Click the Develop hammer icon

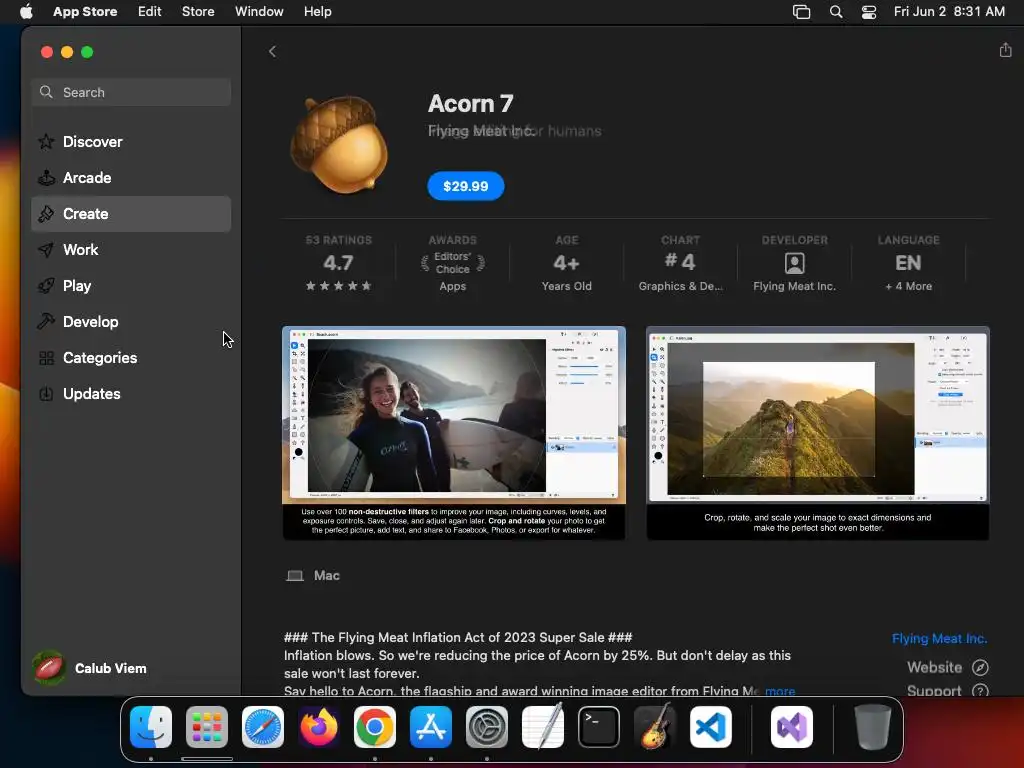tap(46, 321)
